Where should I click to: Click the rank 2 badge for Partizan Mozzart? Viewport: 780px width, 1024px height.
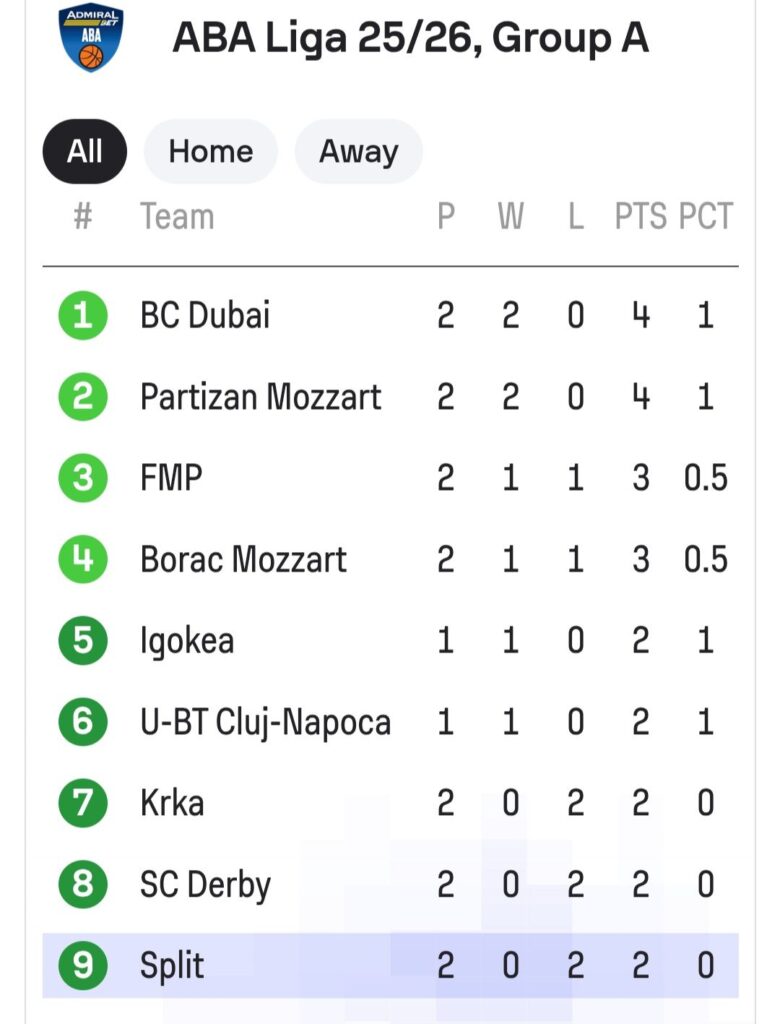point(83,397)
